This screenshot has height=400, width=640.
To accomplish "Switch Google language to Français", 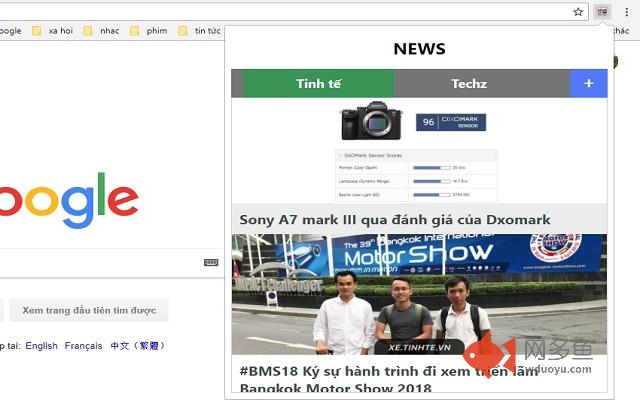I will pos(83,346).
